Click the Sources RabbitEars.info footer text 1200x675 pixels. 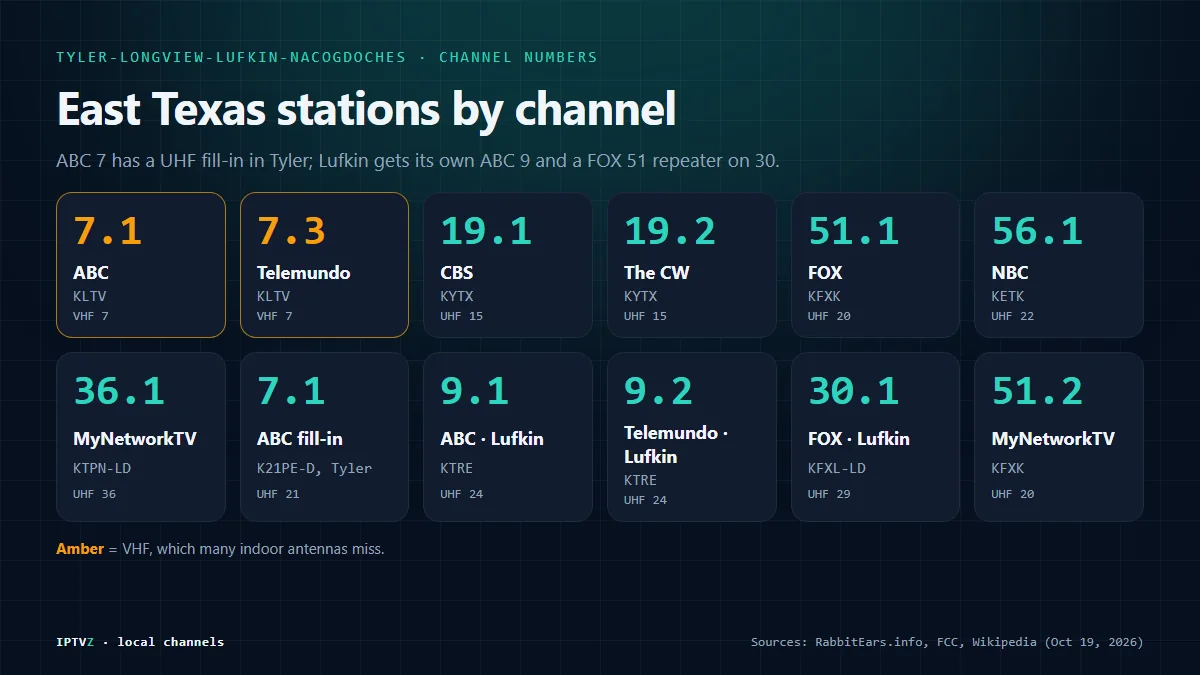tap(947, 642)
